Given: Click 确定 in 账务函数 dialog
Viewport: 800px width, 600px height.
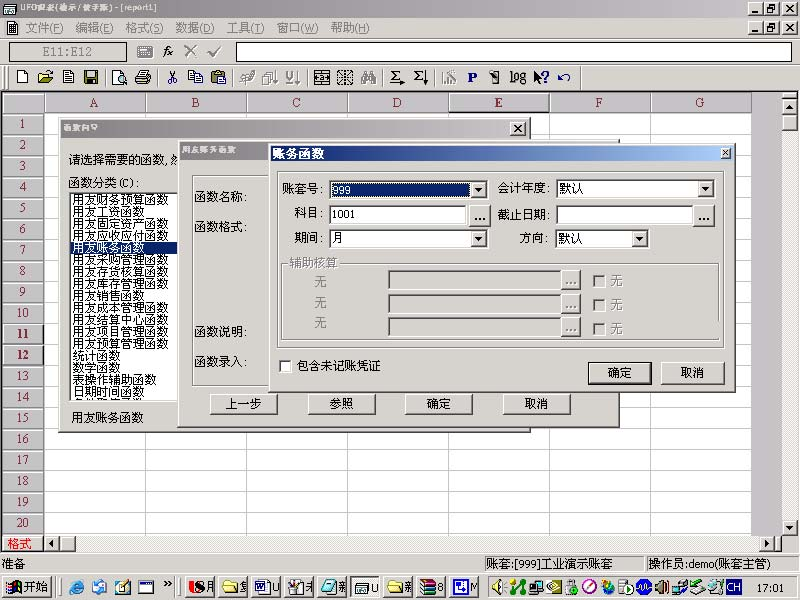Looking at the screenshot, I should (x=620, y=373).
